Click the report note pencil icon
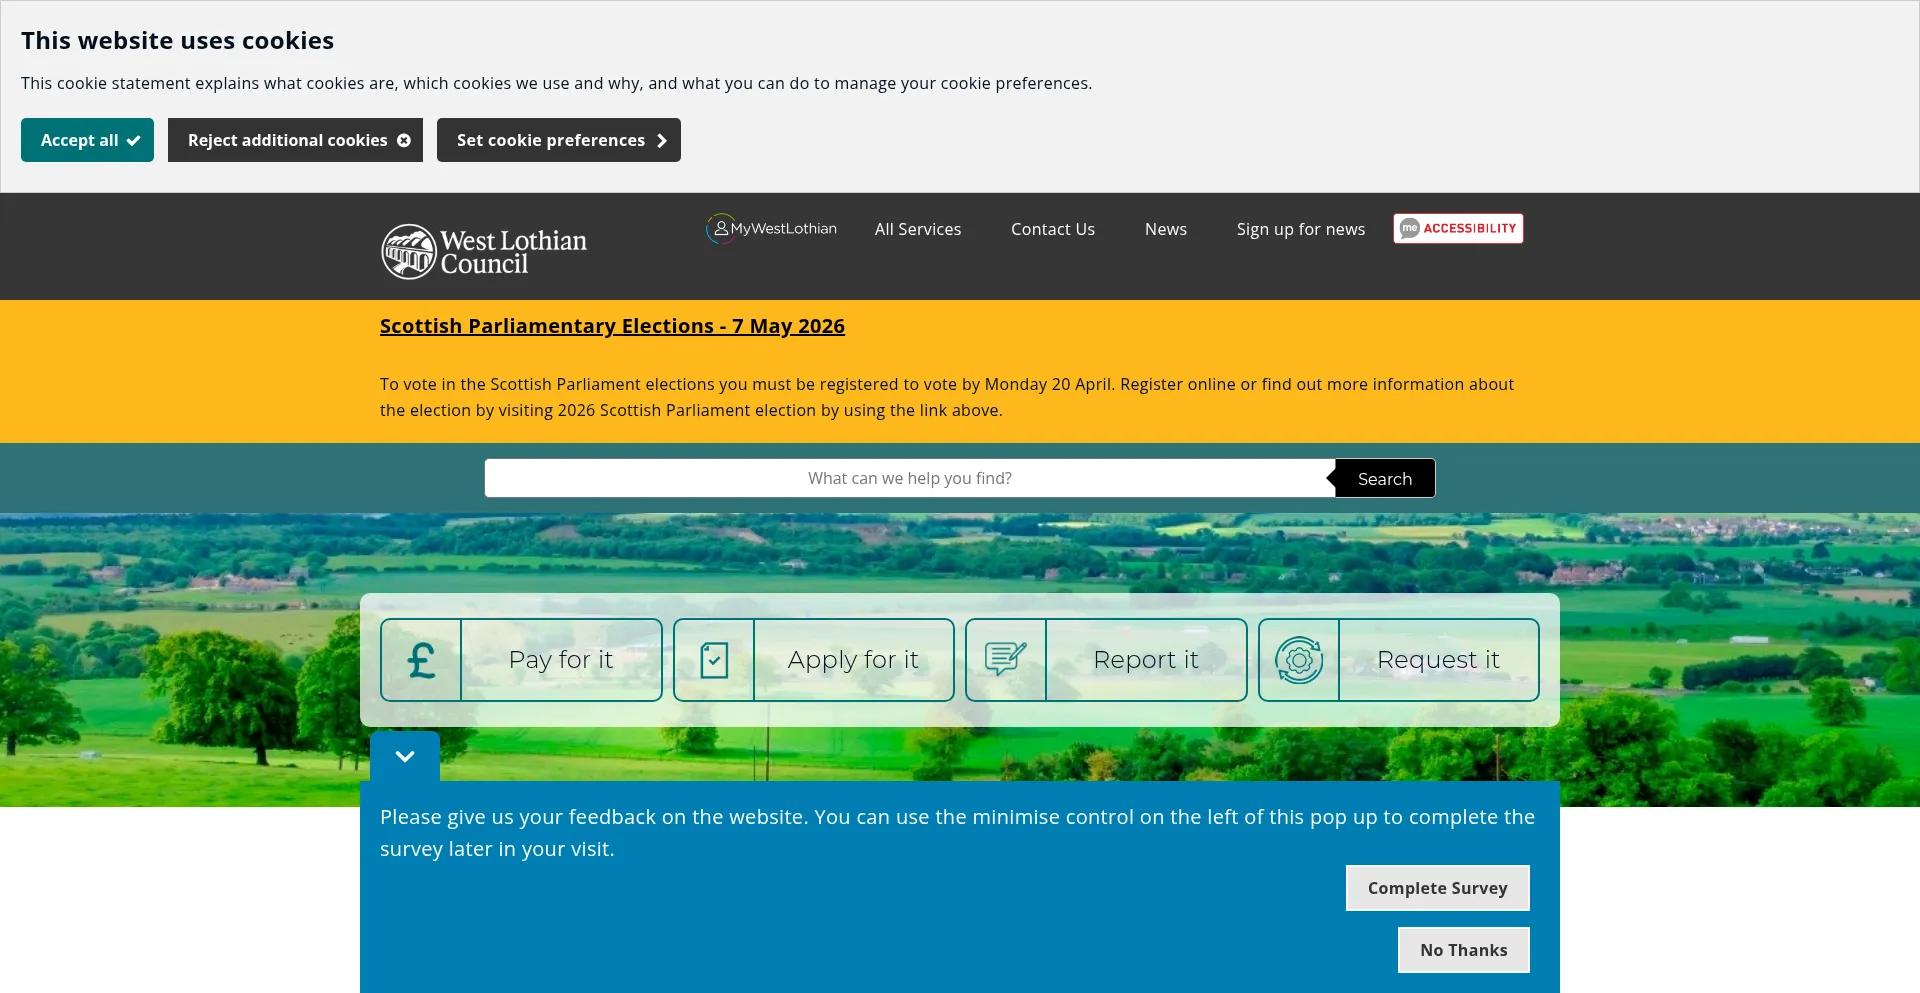Viewport: 1920px width, 993px height. click(x=1006, y=660)
